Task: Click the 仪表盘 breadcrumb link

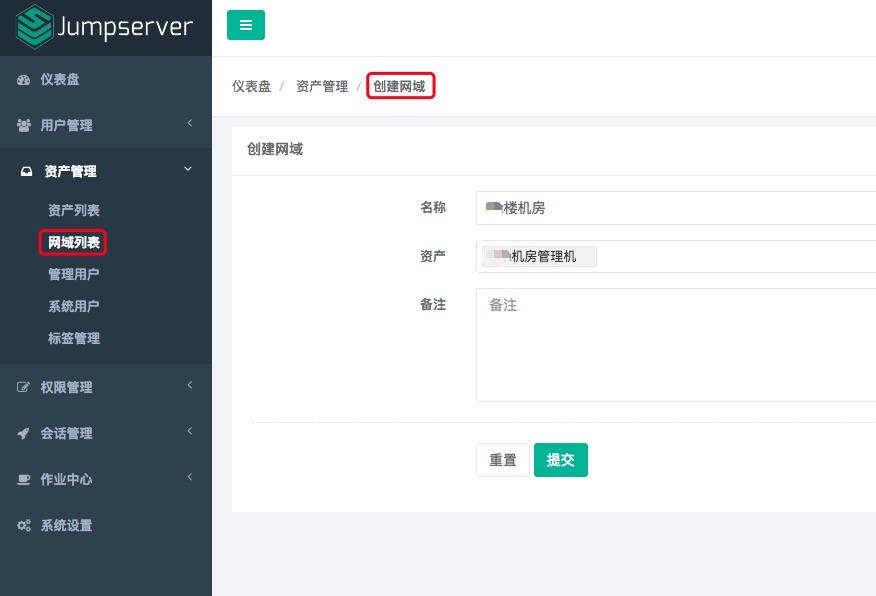Action: pos(251,86)
